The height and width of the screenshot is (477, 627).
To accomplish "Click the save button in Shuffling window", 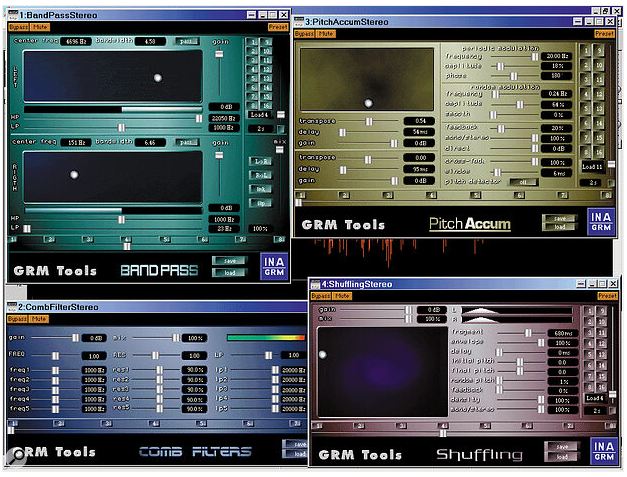I will pyautogui.click(x=562, y=446).
